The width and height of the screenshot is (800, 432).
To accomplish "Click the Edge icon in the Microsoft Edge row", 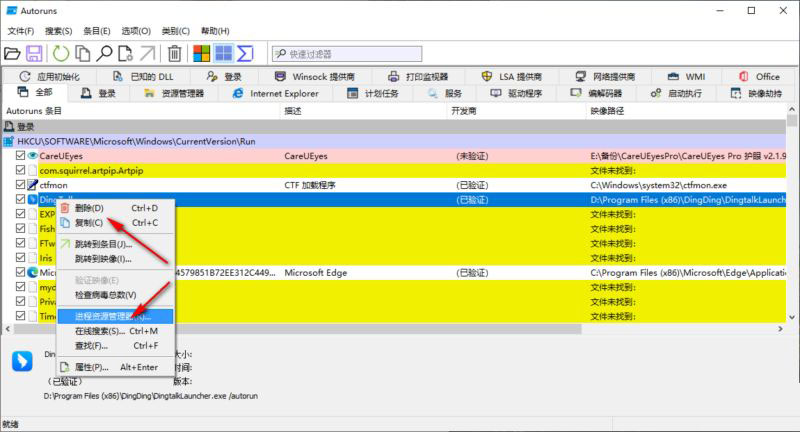I will [33, 273].
